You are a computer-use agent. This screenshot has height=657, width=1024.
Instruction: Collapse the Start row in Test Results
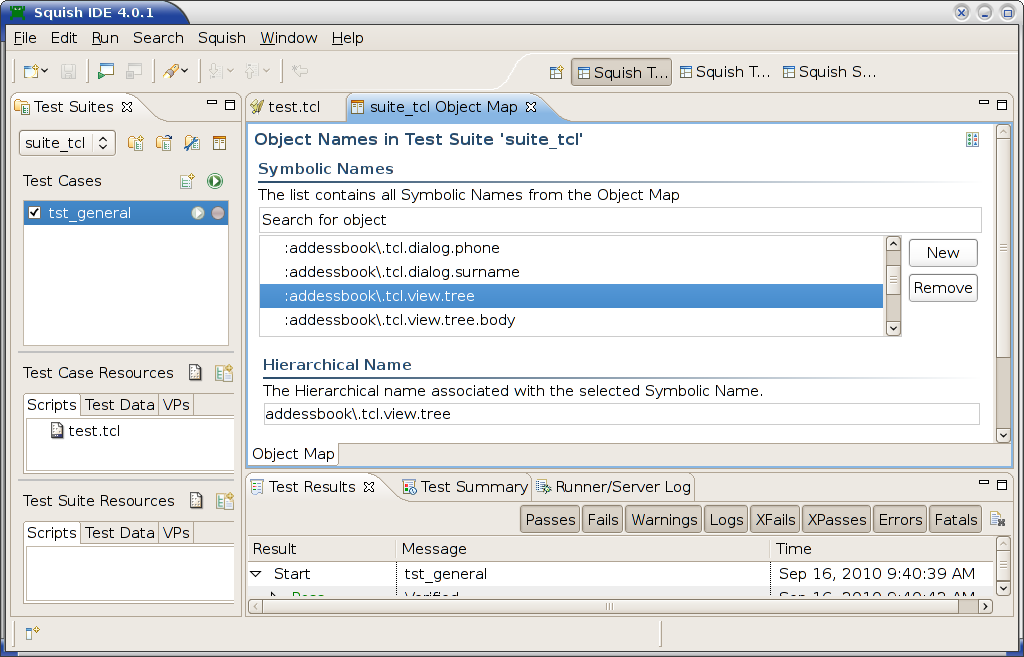coord(256,574)
